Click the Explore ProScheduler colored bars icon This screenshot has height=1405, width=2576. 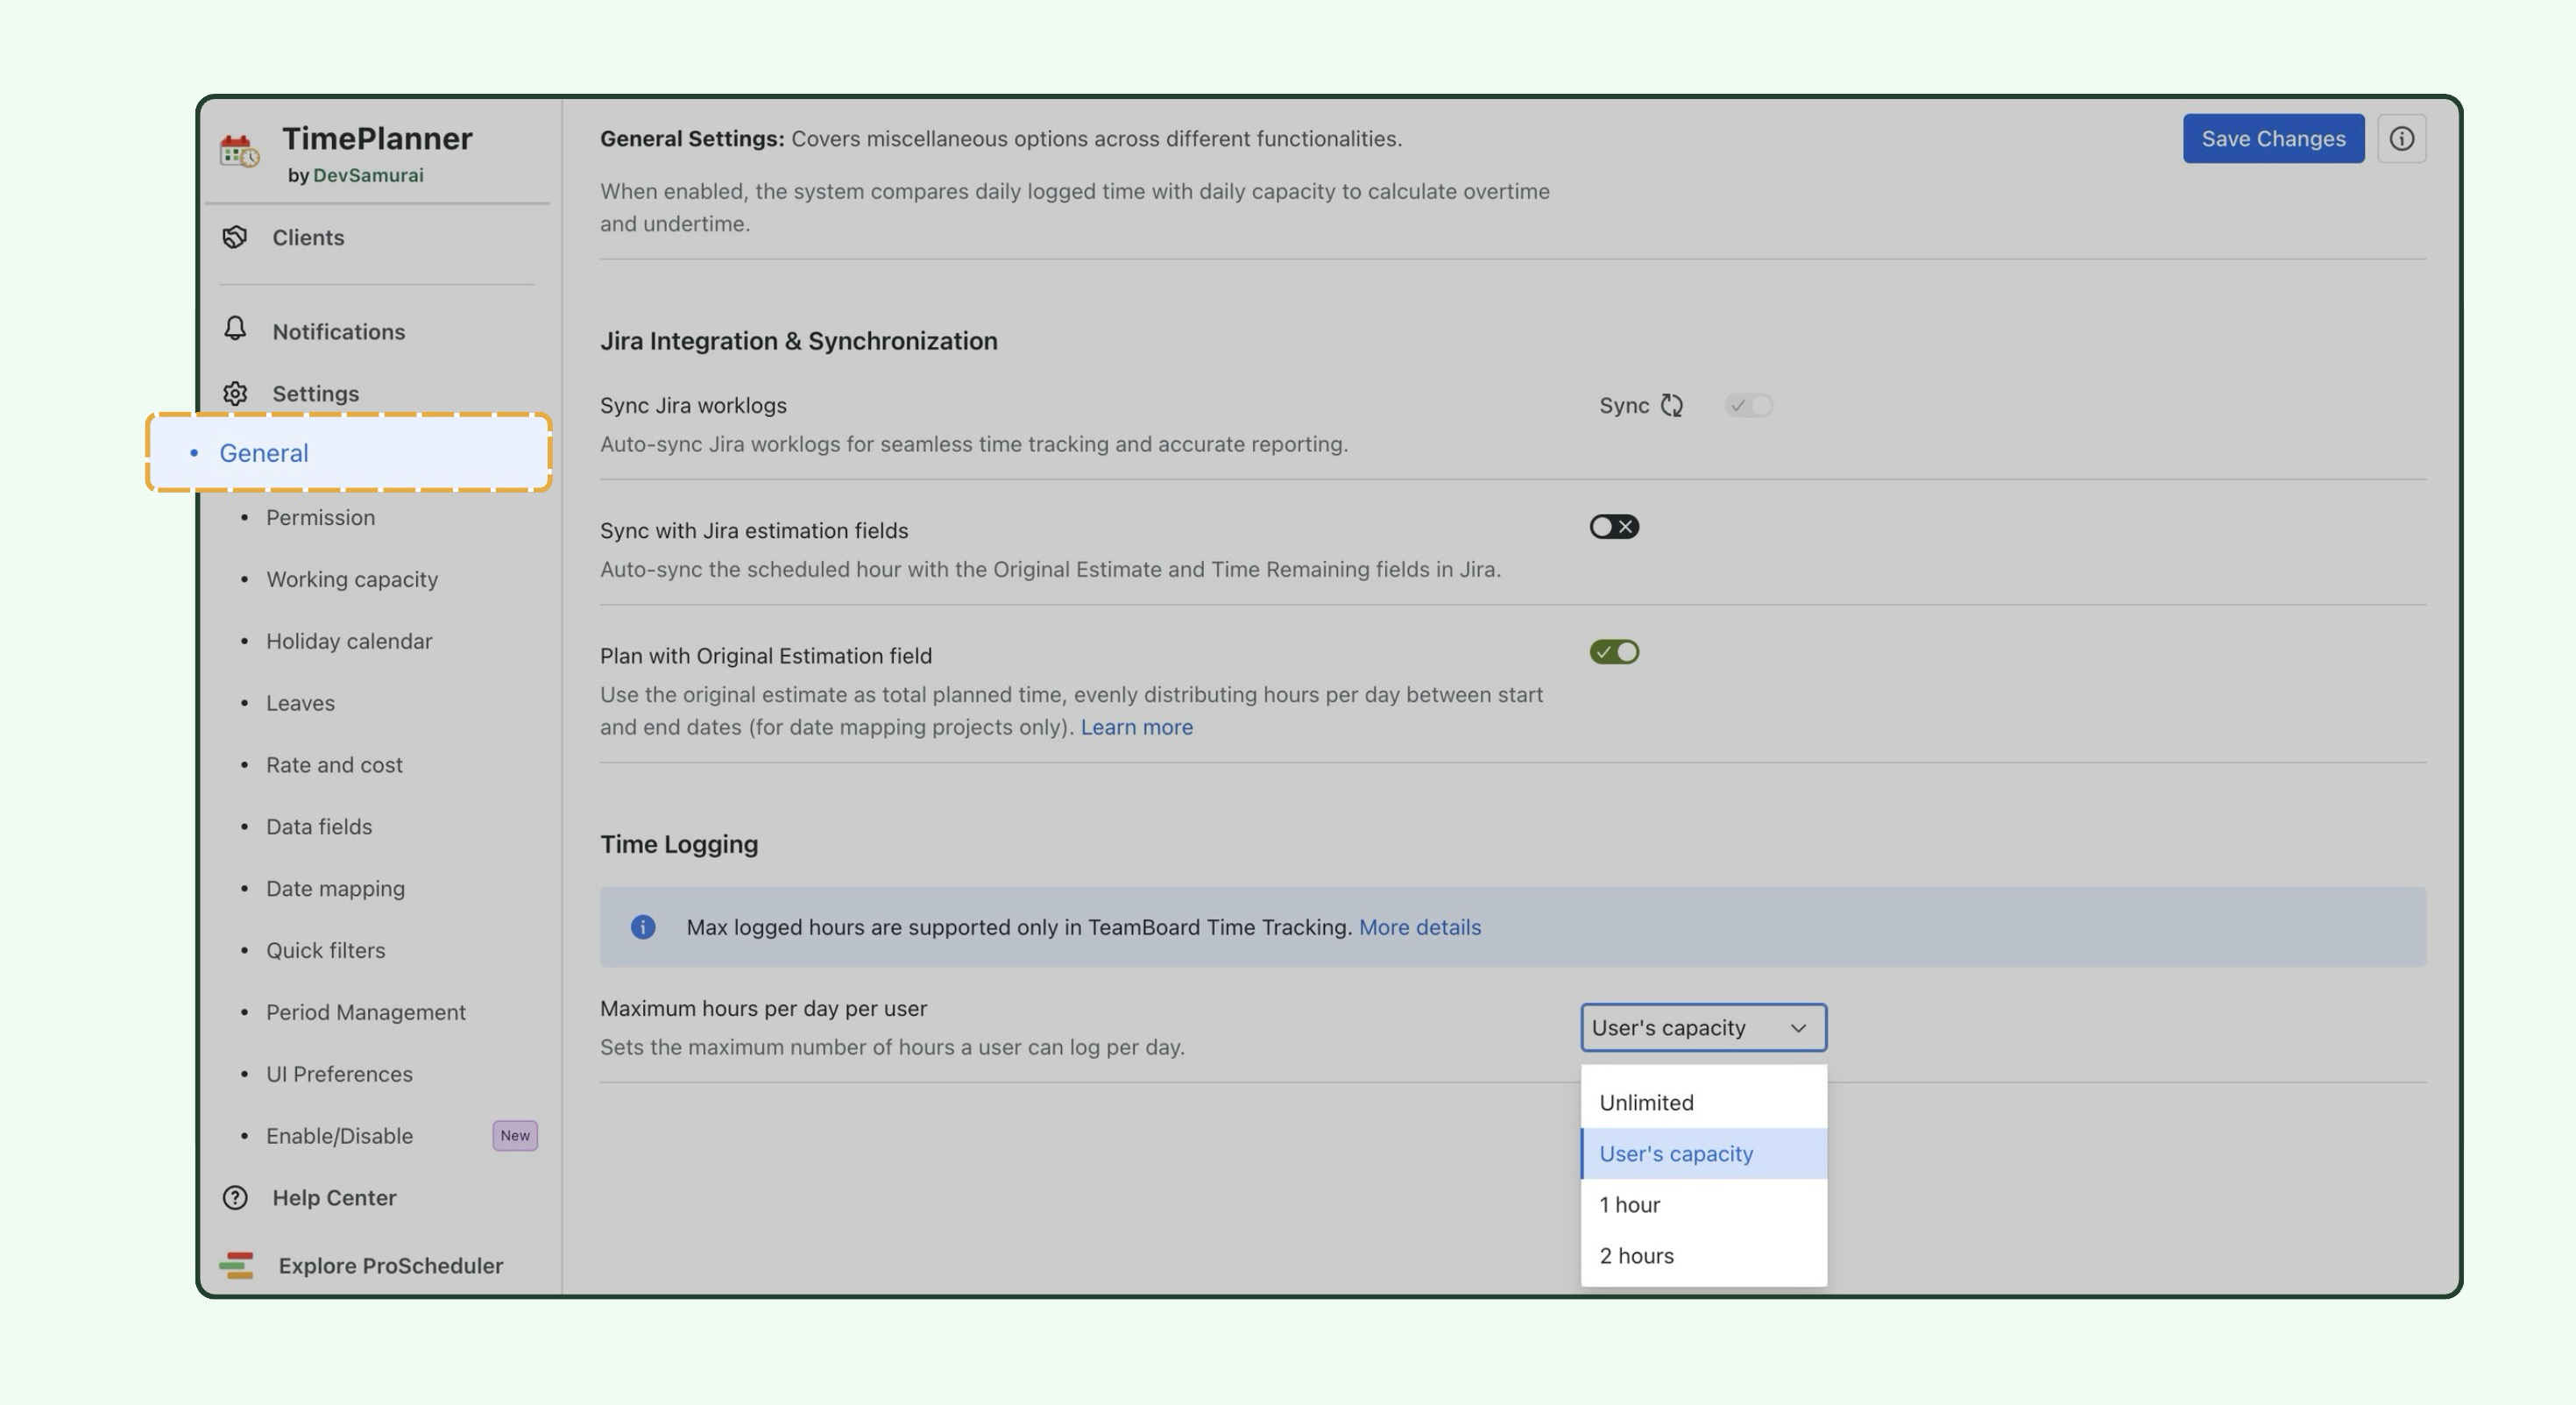[236, 1265]
